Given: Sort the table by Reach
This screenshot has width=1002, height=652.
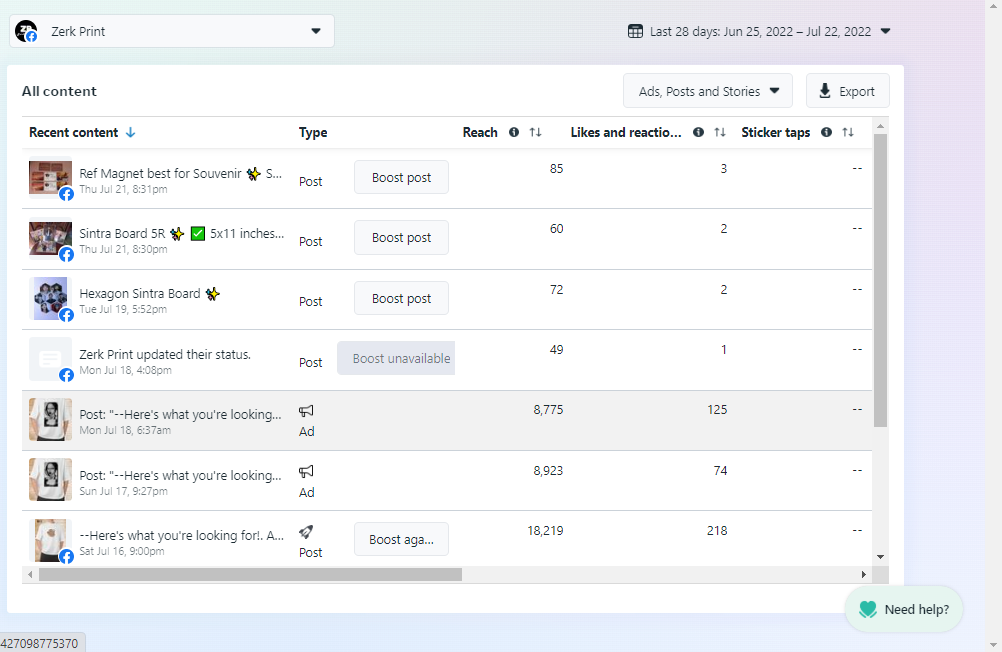Looking at the screenshot, I should [x=536, y=132].
